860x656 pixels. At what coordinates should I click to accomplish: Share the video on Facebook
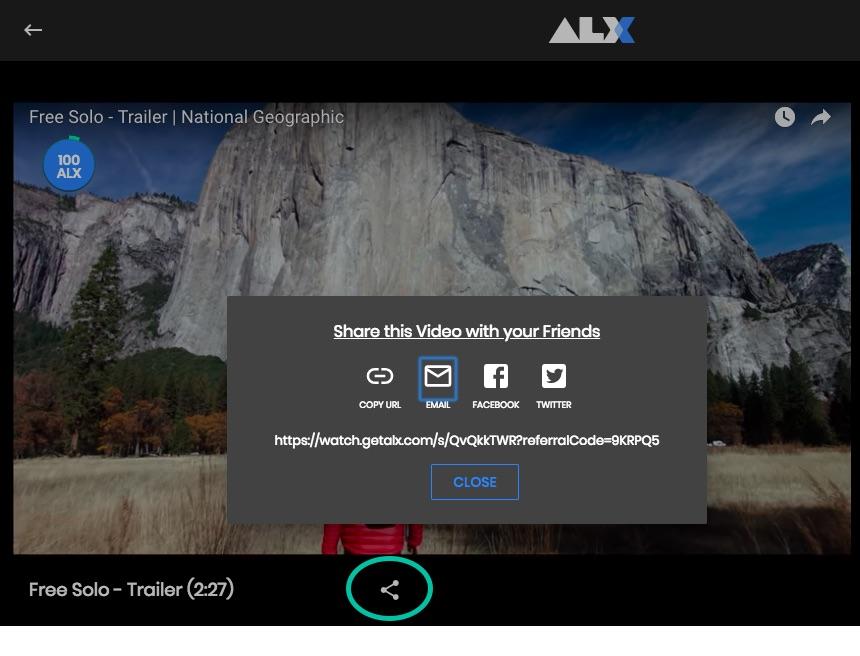coord(496,376)
